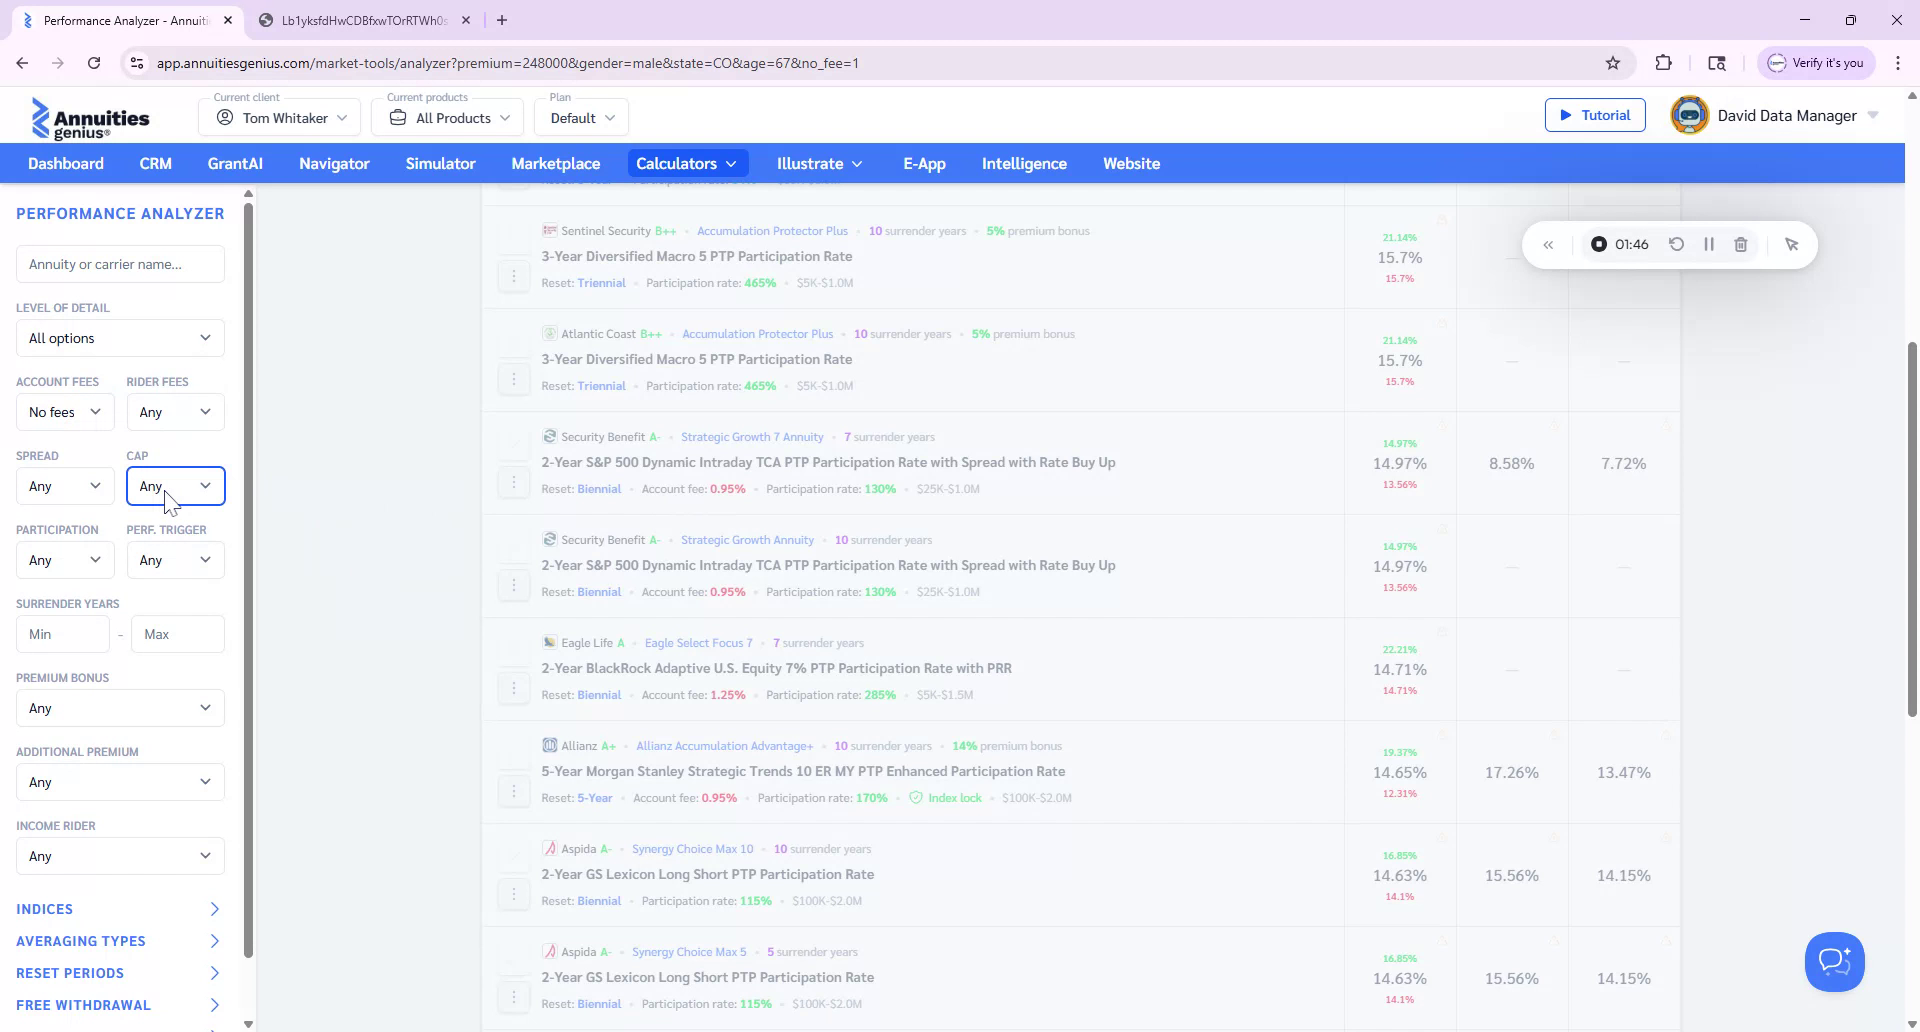The image size is (1920, 1032).
Task: Open the AI chat assistant bubble
Action: [x=1834, y=961]
